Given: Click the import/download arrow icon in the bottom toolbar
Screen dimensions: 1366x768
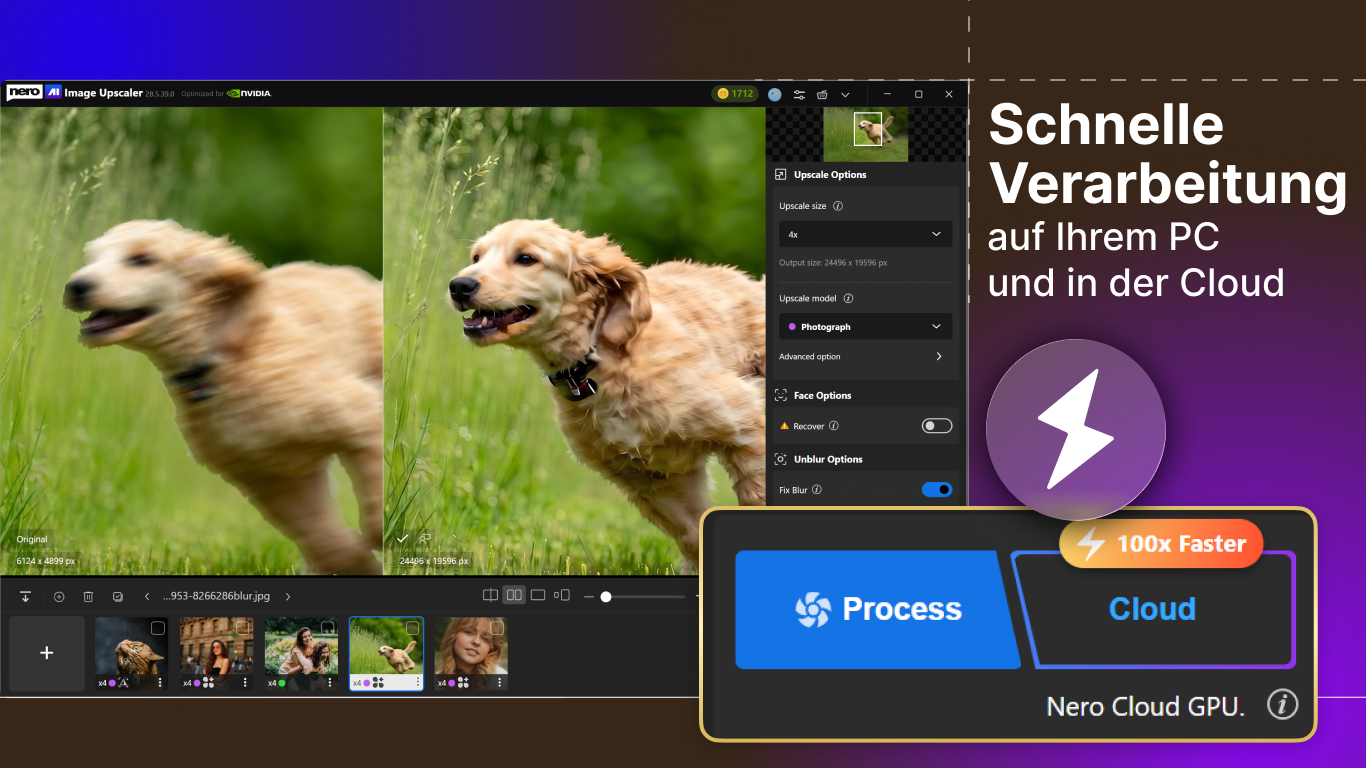Looking at the screenshot, I should (26, 596).
